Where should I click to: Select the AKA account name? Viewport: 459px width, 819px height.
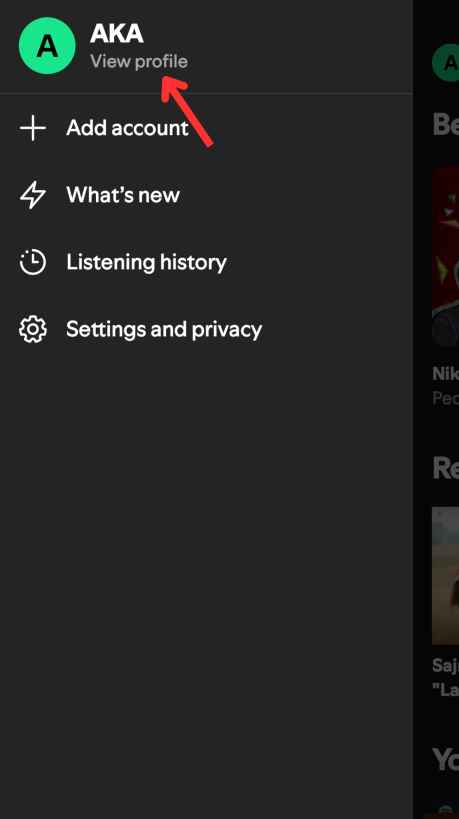(116, 33)
